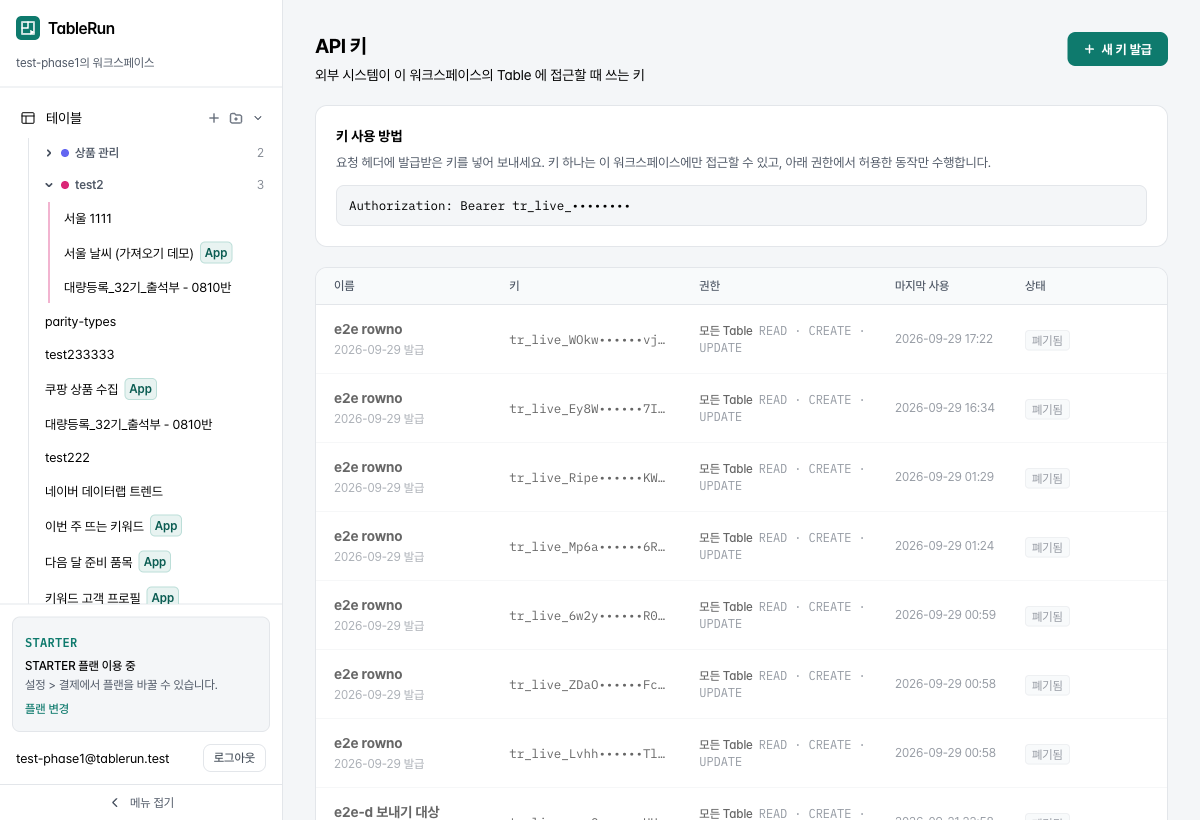The width and height of the screenshot is (1200, 820).
Task: Click the 이름 column header
Action: click(344, 286)
